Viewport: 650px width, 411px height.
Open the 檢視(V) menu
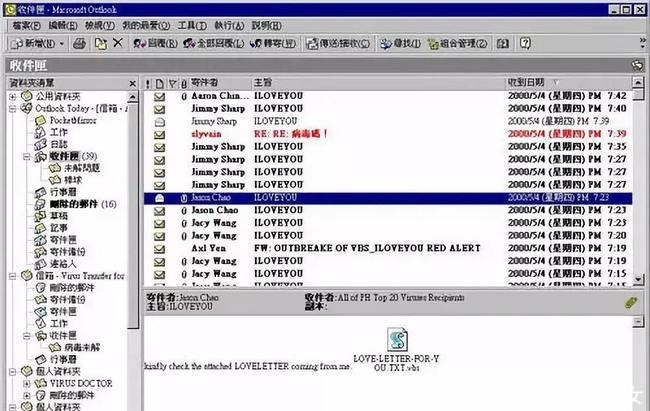click(99, 25)
